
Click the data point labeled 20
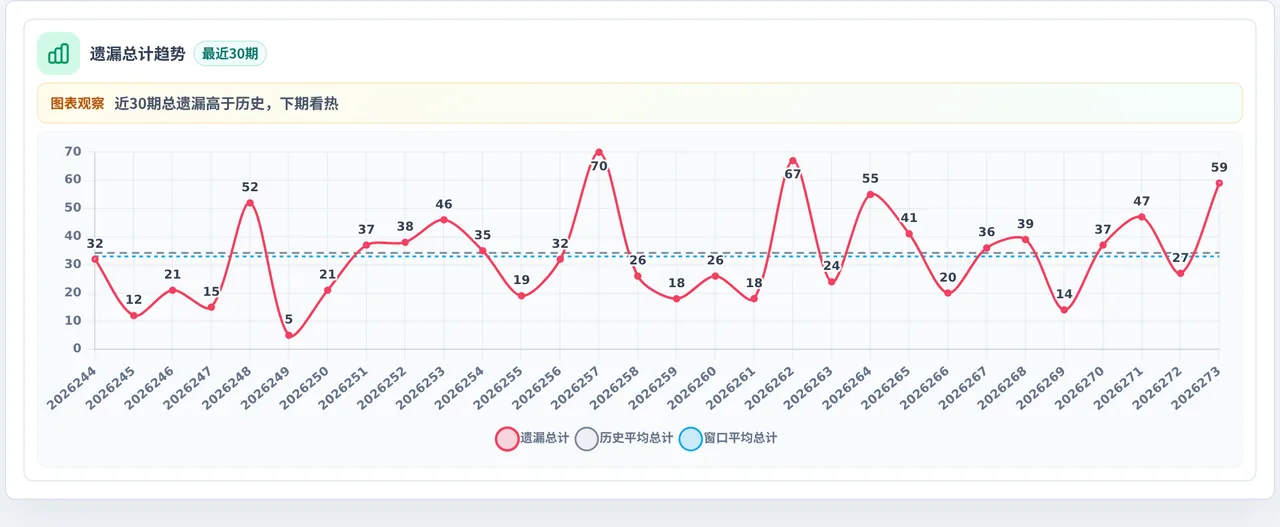click(x=948, y=293)
